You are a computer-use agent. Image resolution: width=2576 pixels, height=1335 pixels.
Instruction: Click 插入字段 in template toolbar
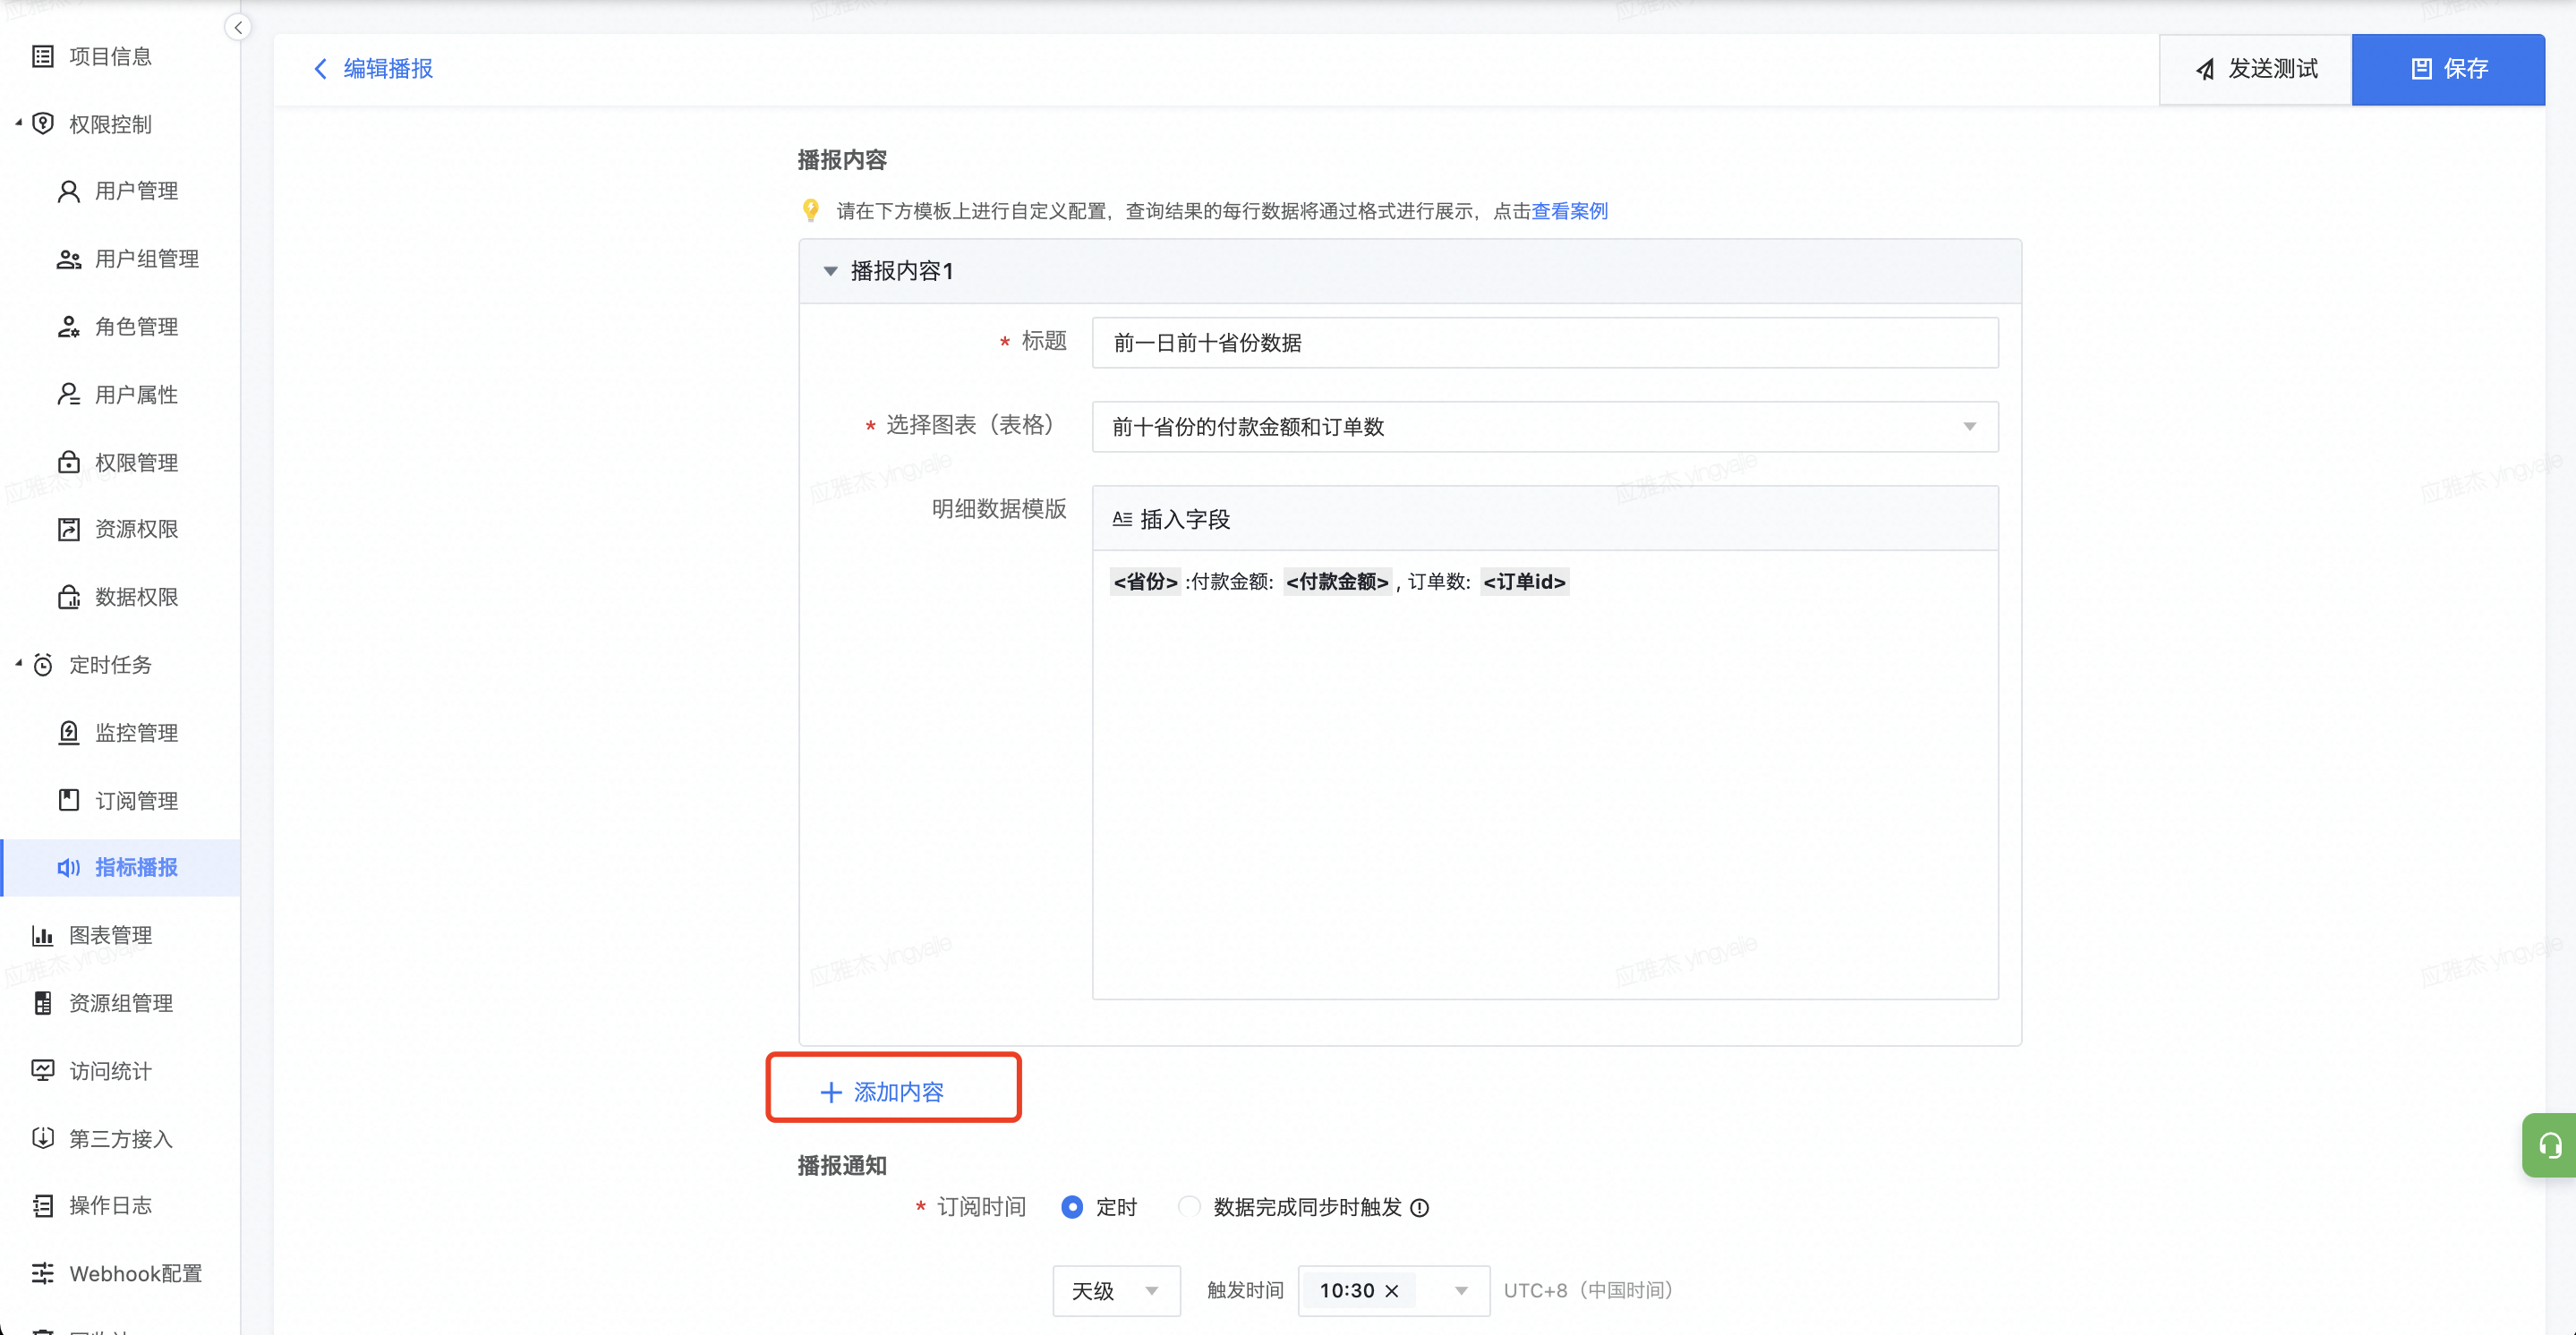[1171, 519]
